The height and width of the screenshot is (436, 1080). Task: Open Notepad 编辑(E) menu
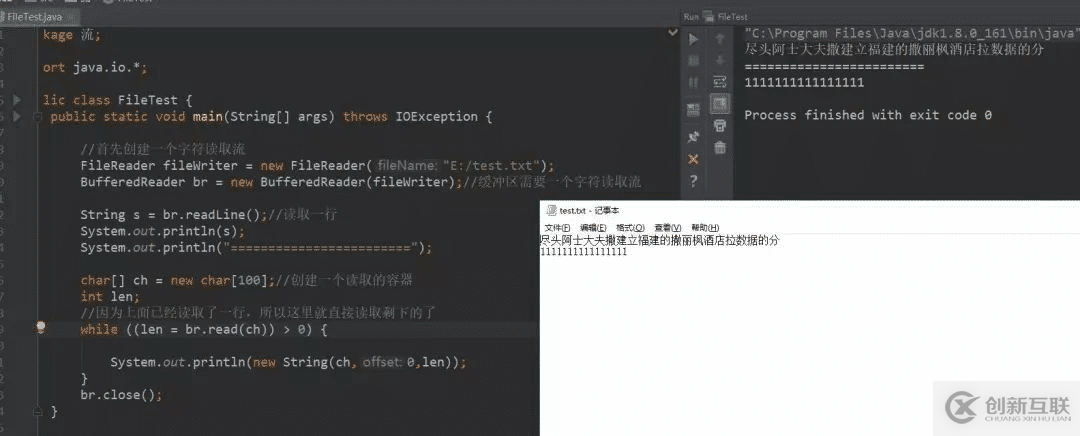point(593,227)
